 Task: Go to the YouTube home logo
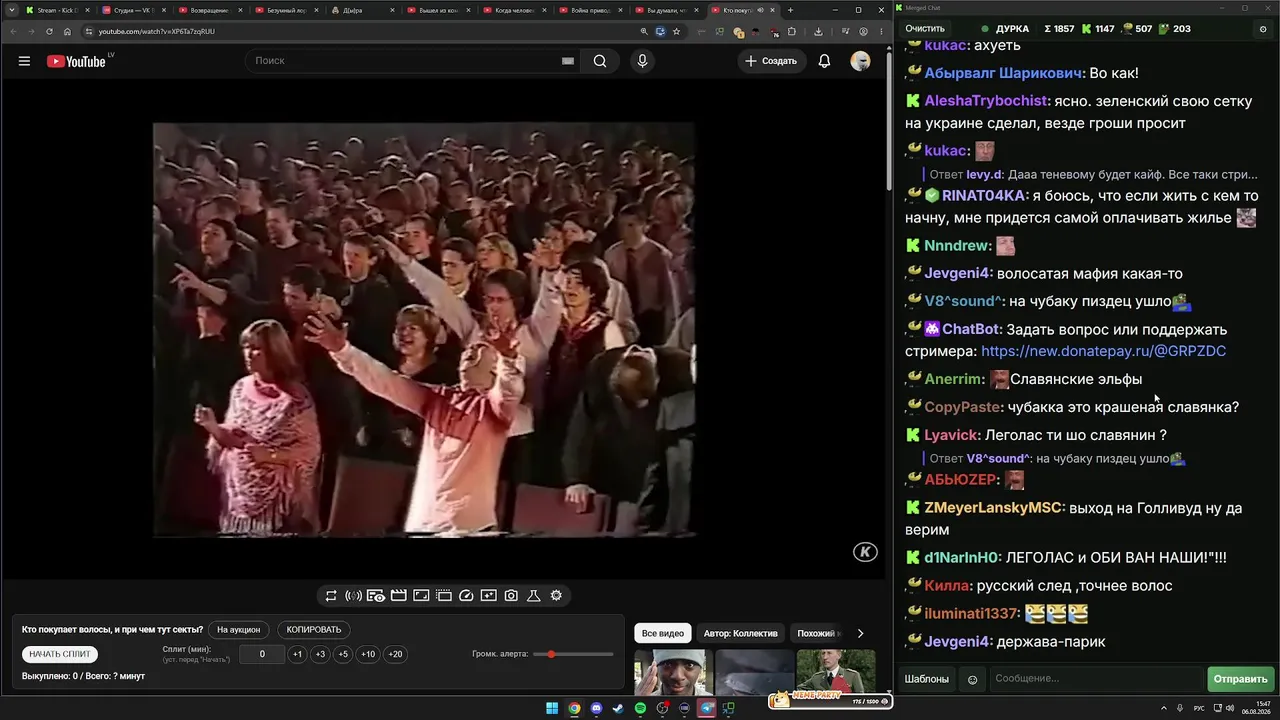76,61
